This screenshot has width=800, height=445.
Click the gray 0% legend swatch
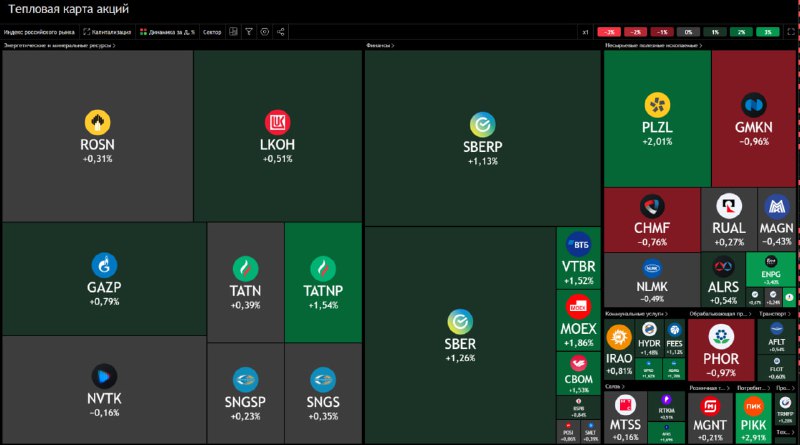click(688, 32)
